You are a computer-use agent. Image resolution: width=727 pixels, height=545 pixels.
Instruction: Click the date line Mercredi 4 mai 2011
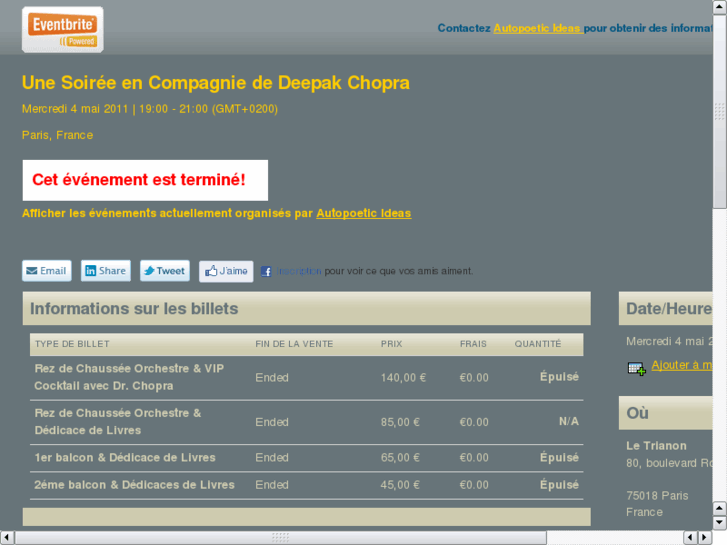[150, 109]
